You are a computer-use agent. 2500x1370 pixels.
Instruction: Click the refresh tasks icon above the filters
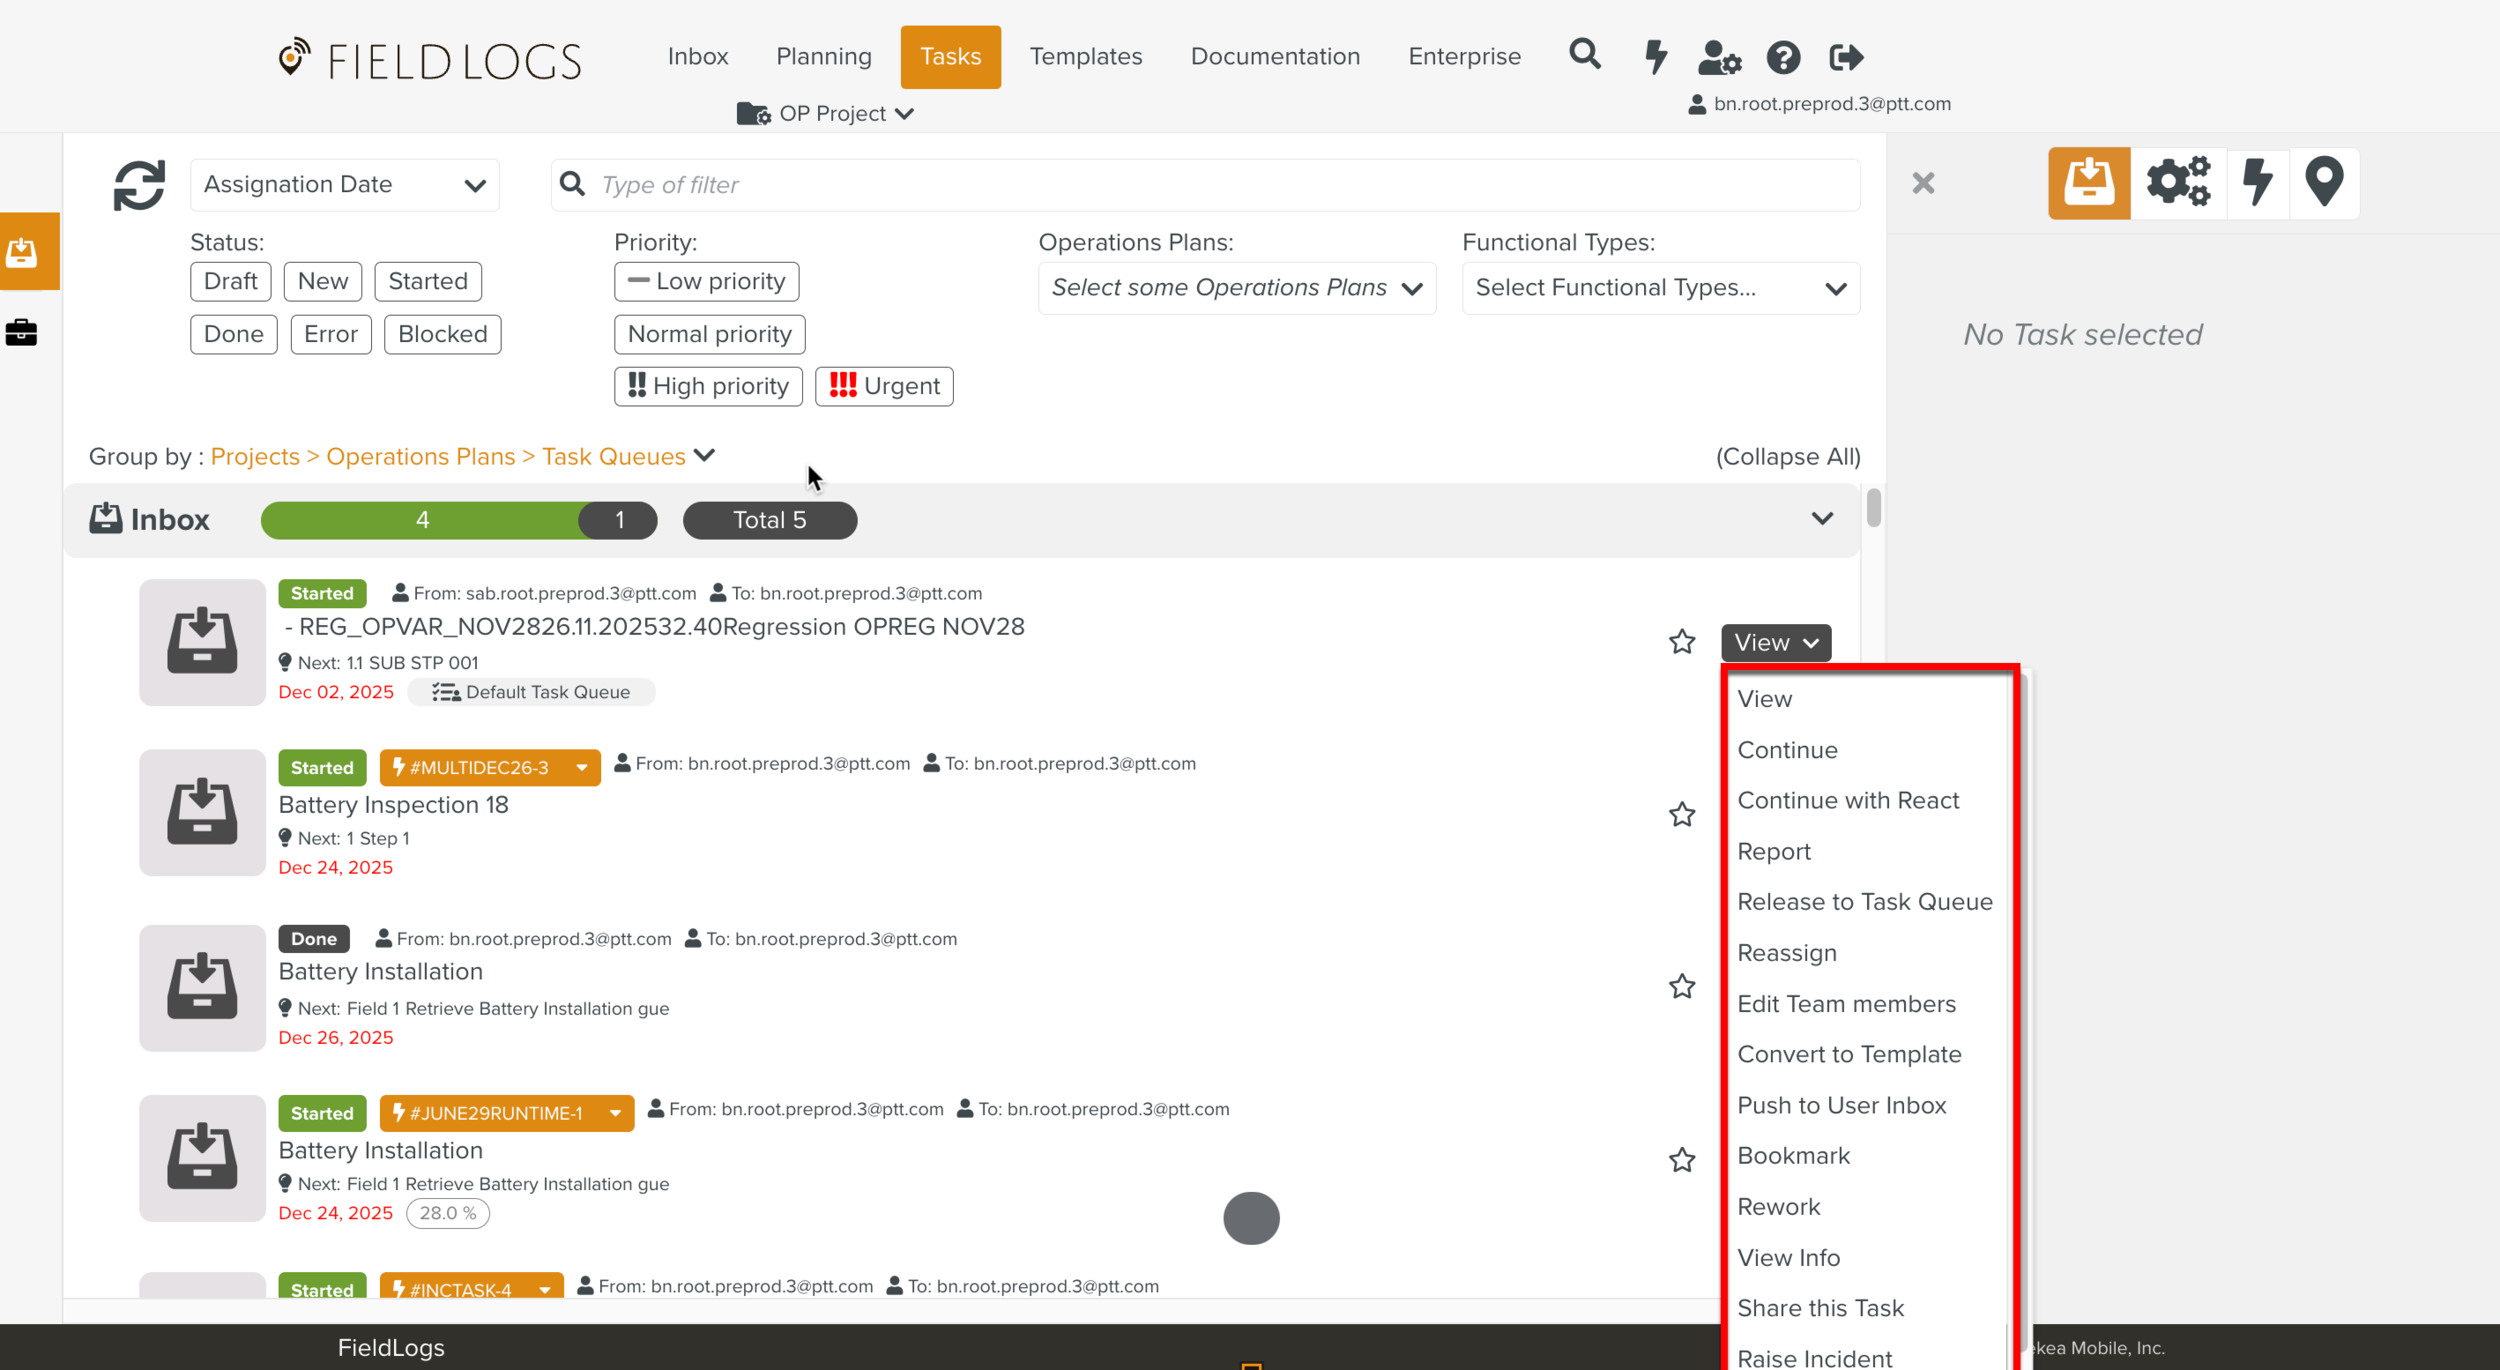tap(139, 184)
